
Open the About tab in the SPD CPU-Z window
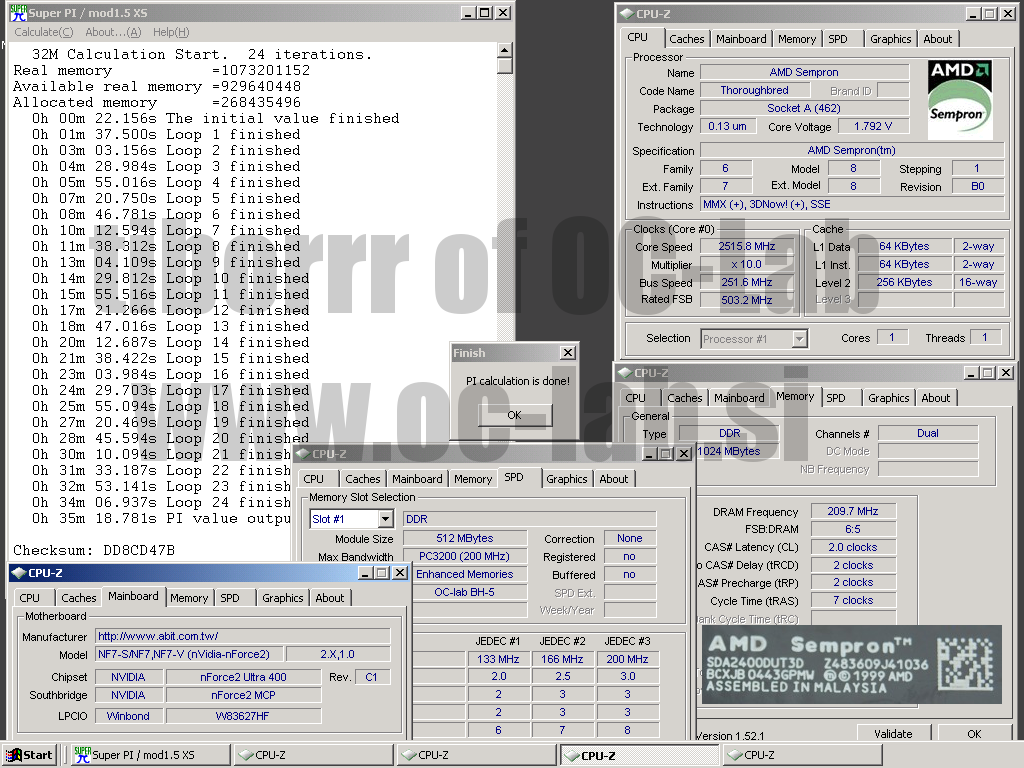click(x=614, y=479)
